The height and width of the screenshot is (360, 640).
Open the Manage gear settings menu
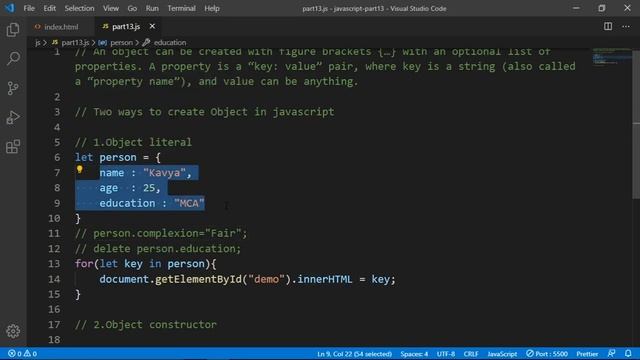click(x=13, y=331)
